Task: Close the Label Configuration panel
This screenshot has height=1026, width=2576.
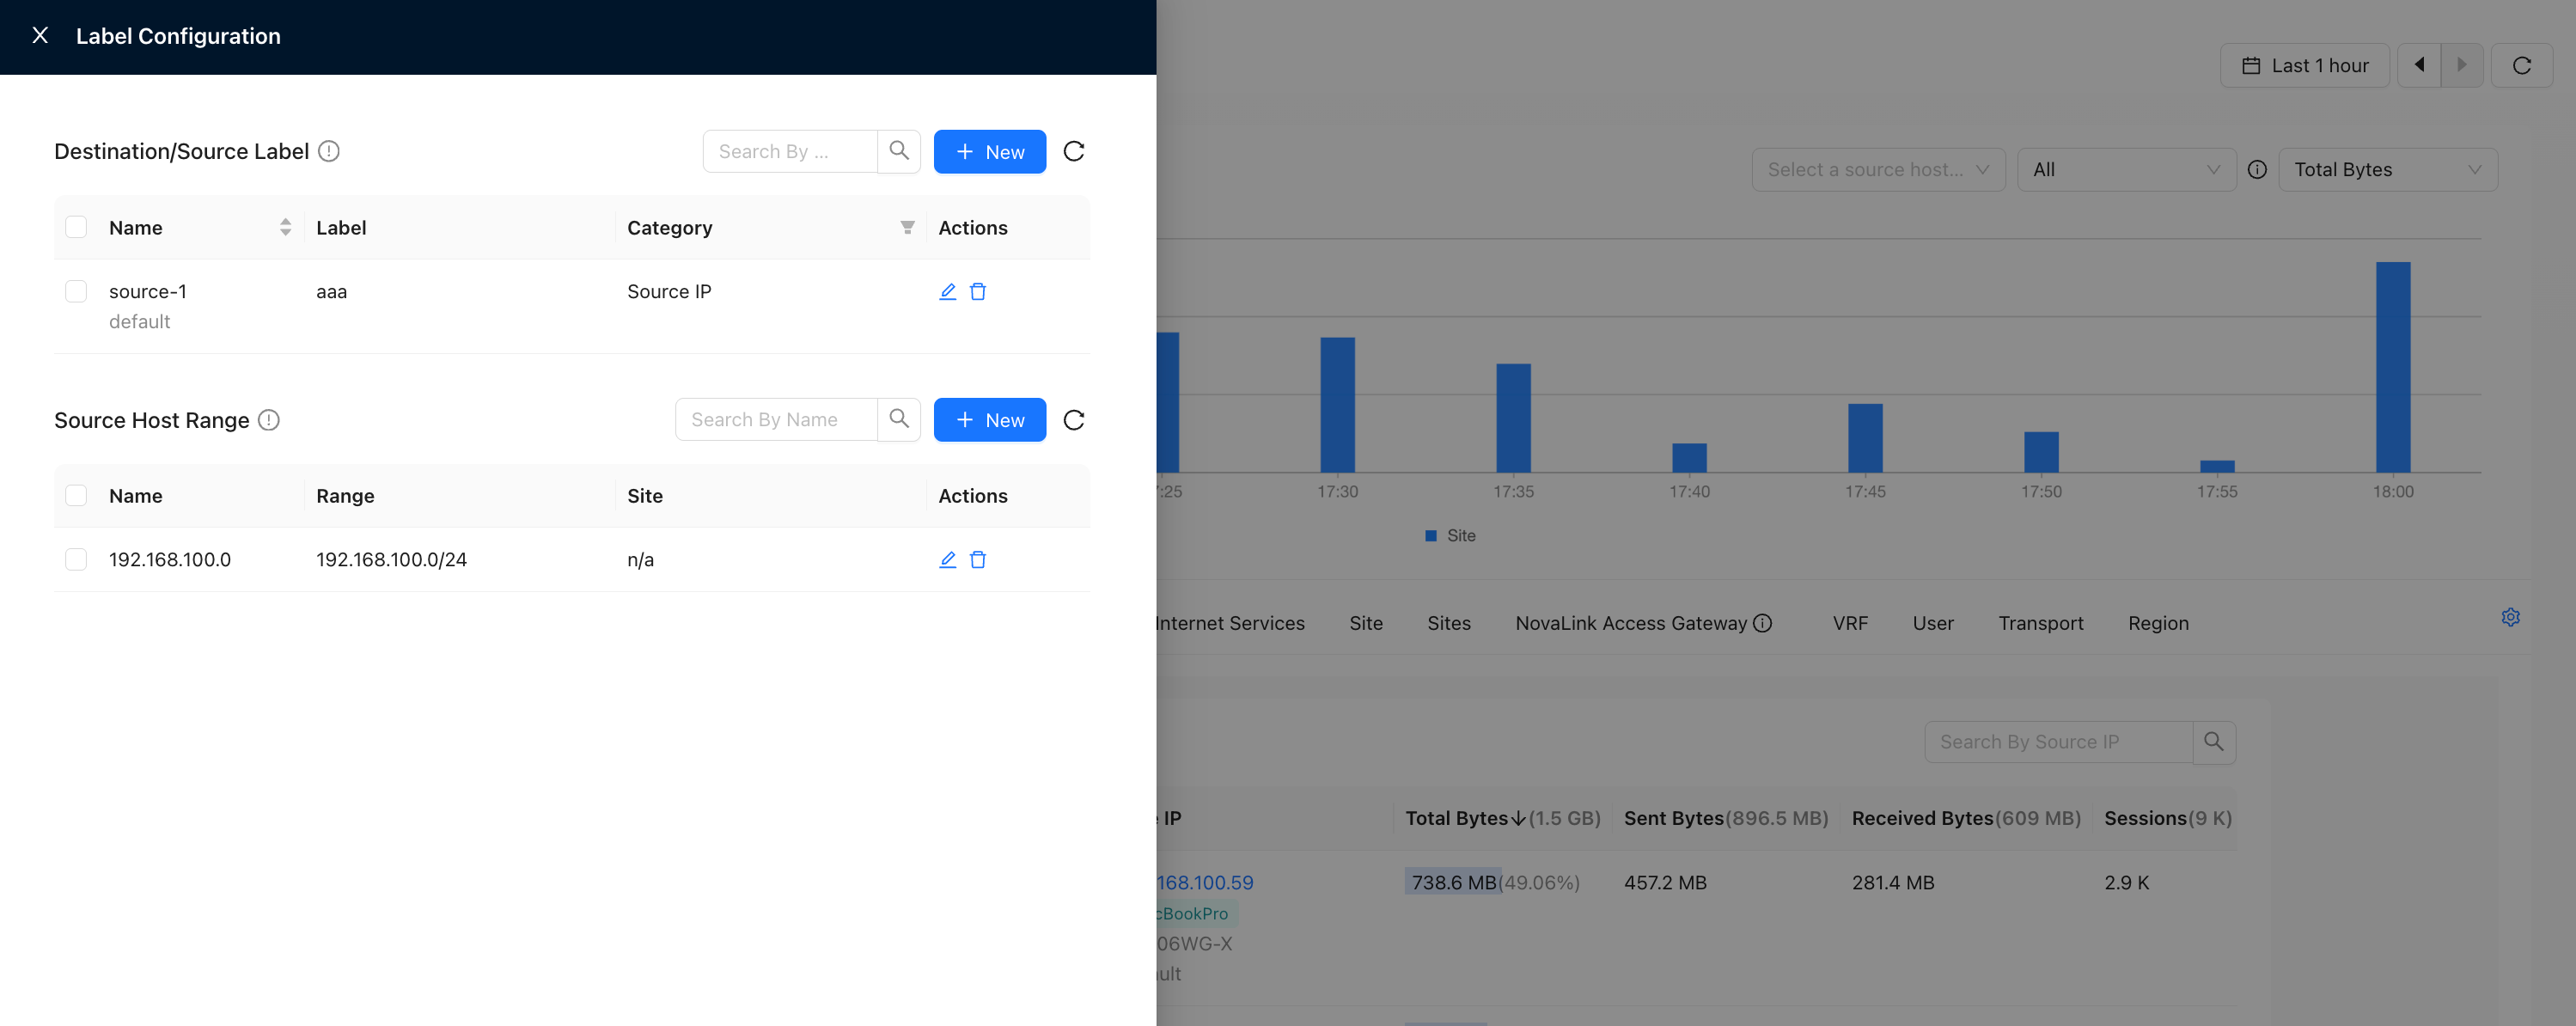Action: tap(40, 36)
